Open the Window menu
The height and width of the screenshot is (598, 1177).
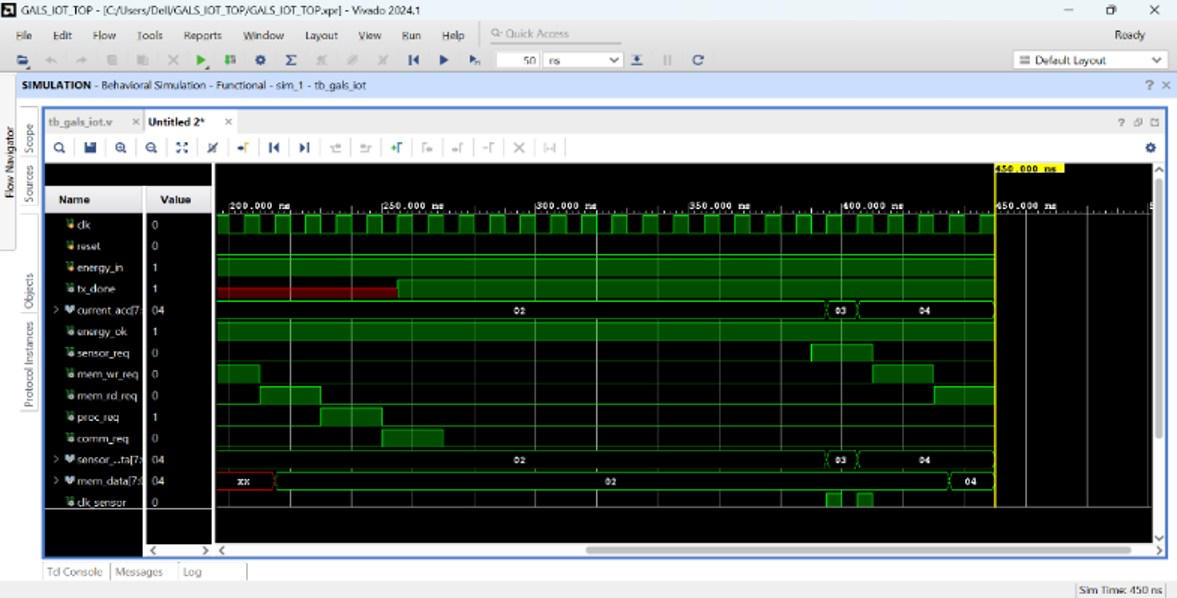(263, 35)
